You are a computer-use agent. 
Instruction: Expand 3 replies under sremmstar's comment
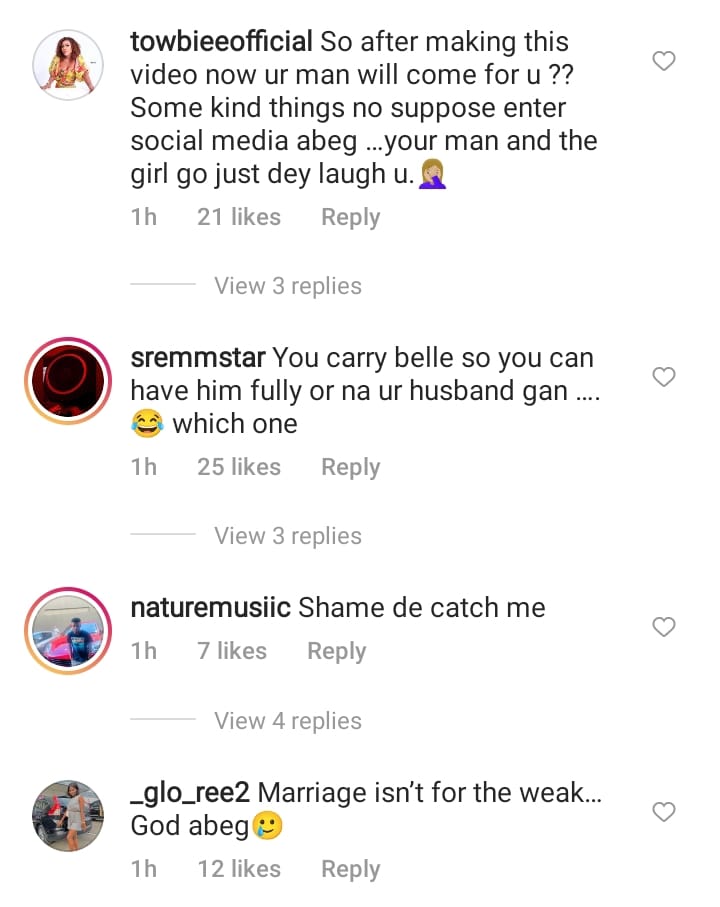pos(288,536)
